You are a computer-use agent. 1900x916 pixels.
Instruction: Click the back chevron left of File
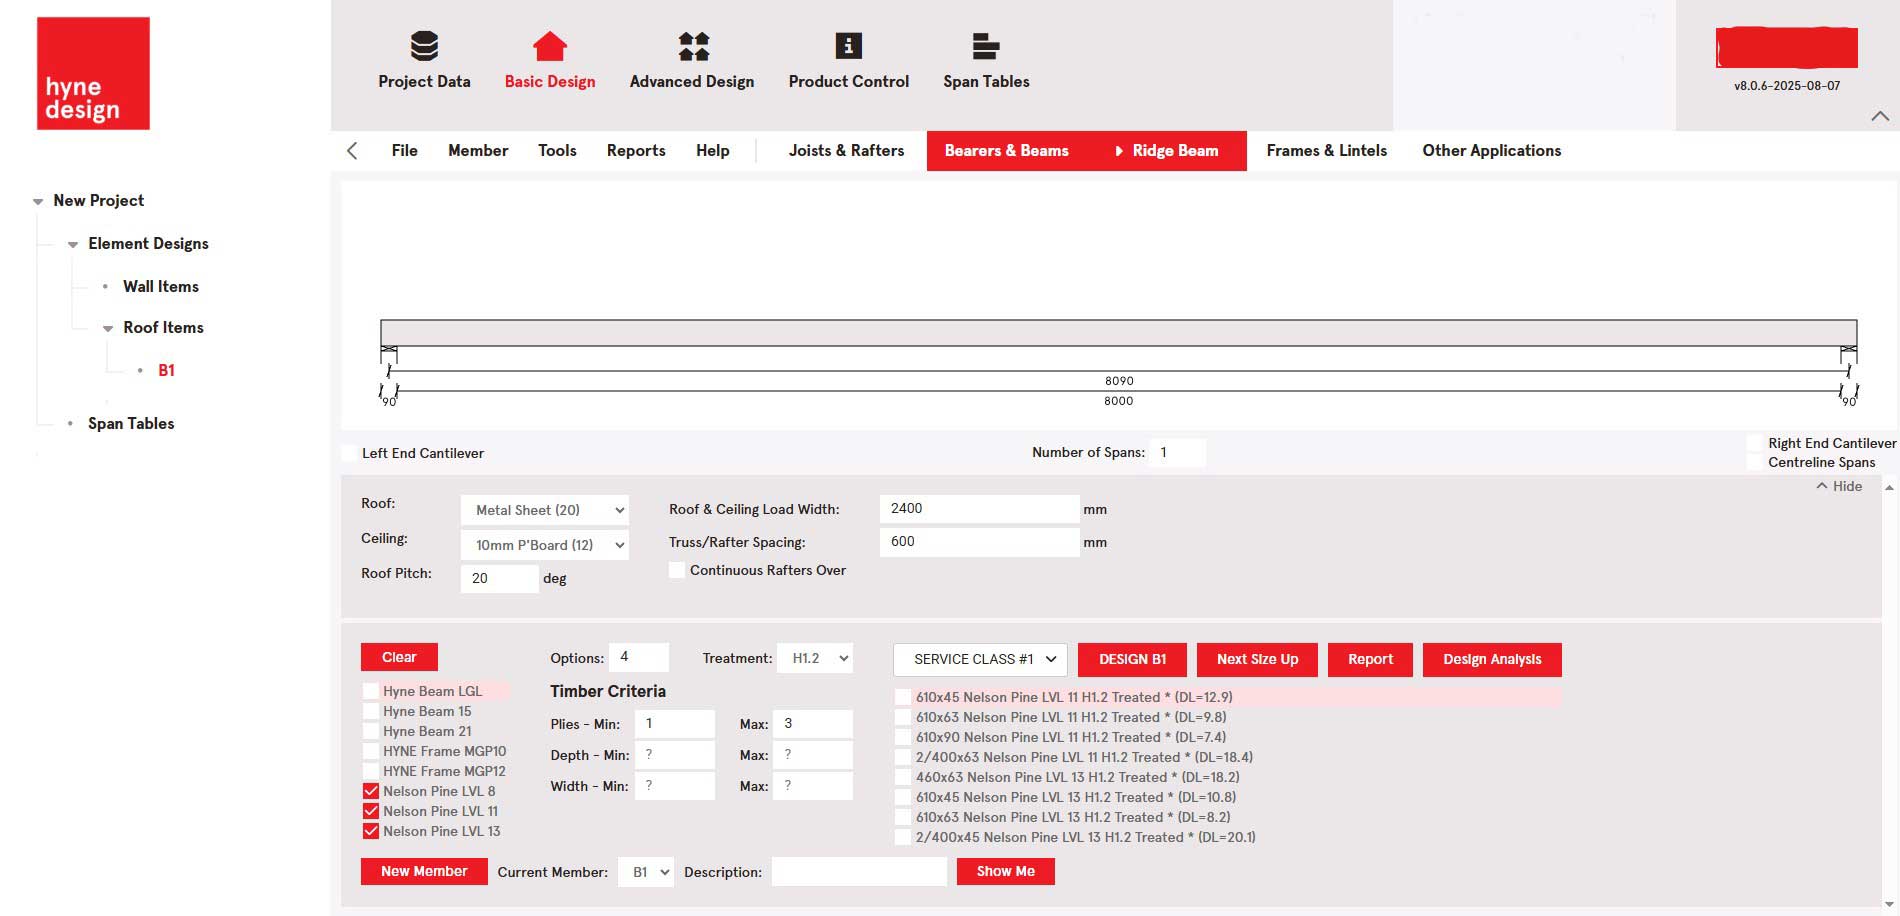click(352, 151)
